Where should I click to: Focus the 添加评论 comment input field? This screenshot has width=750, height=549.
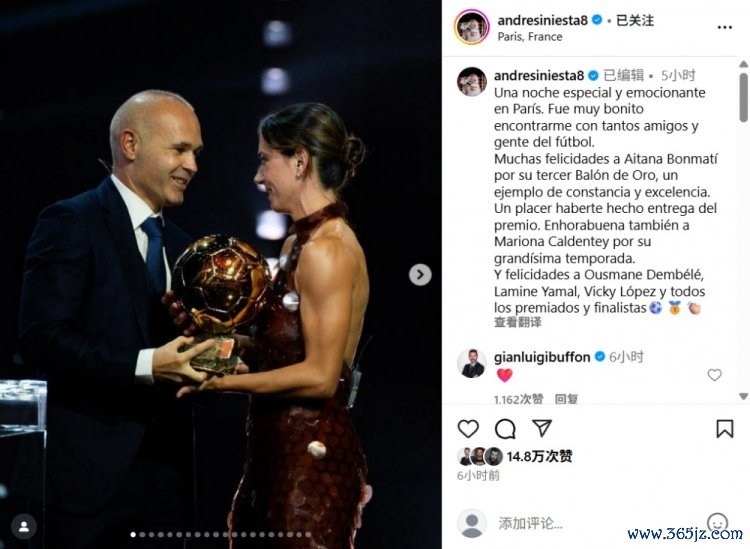[x=598, y=523]
